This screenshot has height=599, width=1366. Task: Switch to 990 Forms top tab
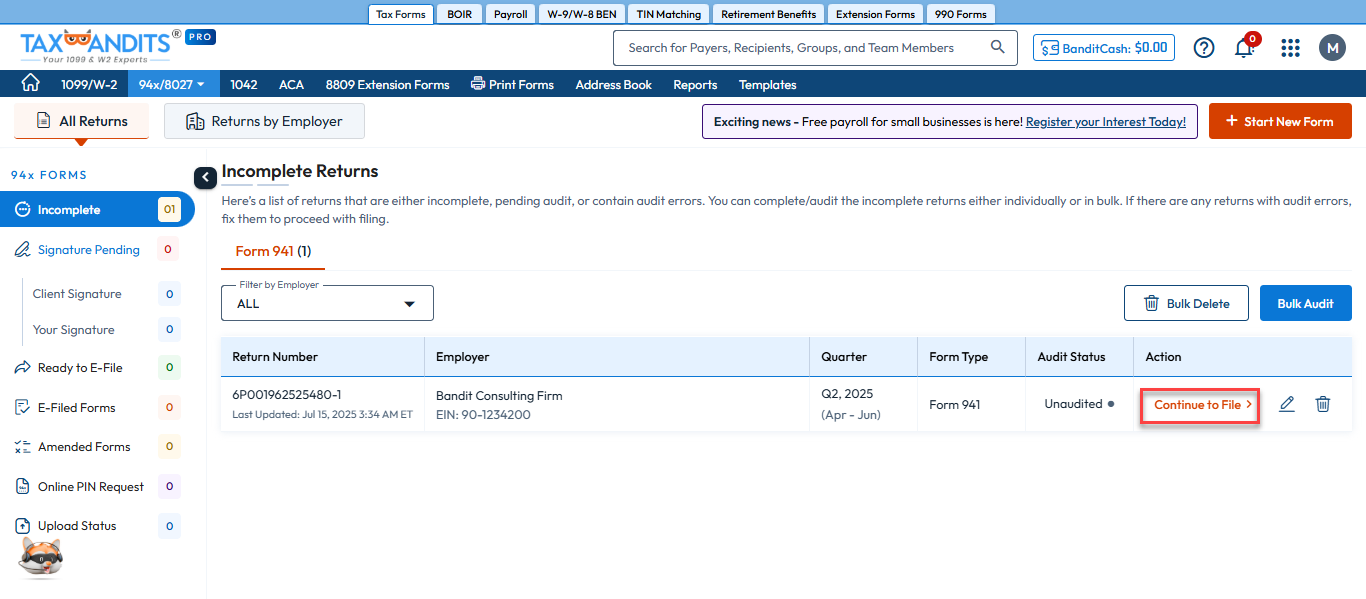click(960, 14)
